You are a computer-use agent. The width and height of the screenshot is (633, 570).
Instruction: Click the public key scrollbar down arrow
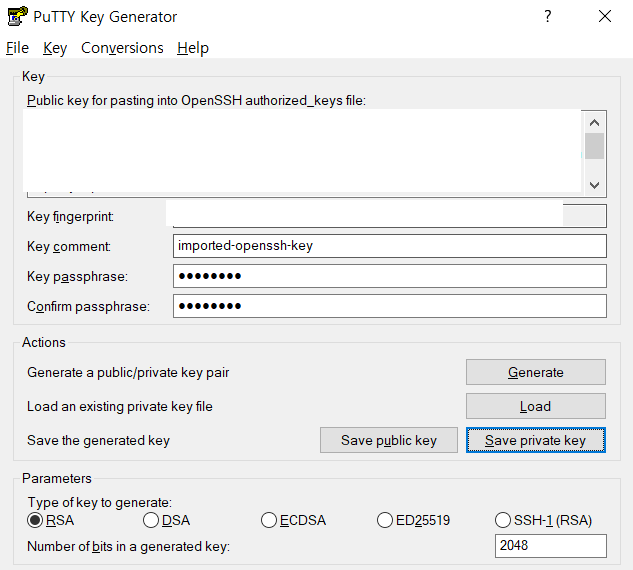coord(594,185)
